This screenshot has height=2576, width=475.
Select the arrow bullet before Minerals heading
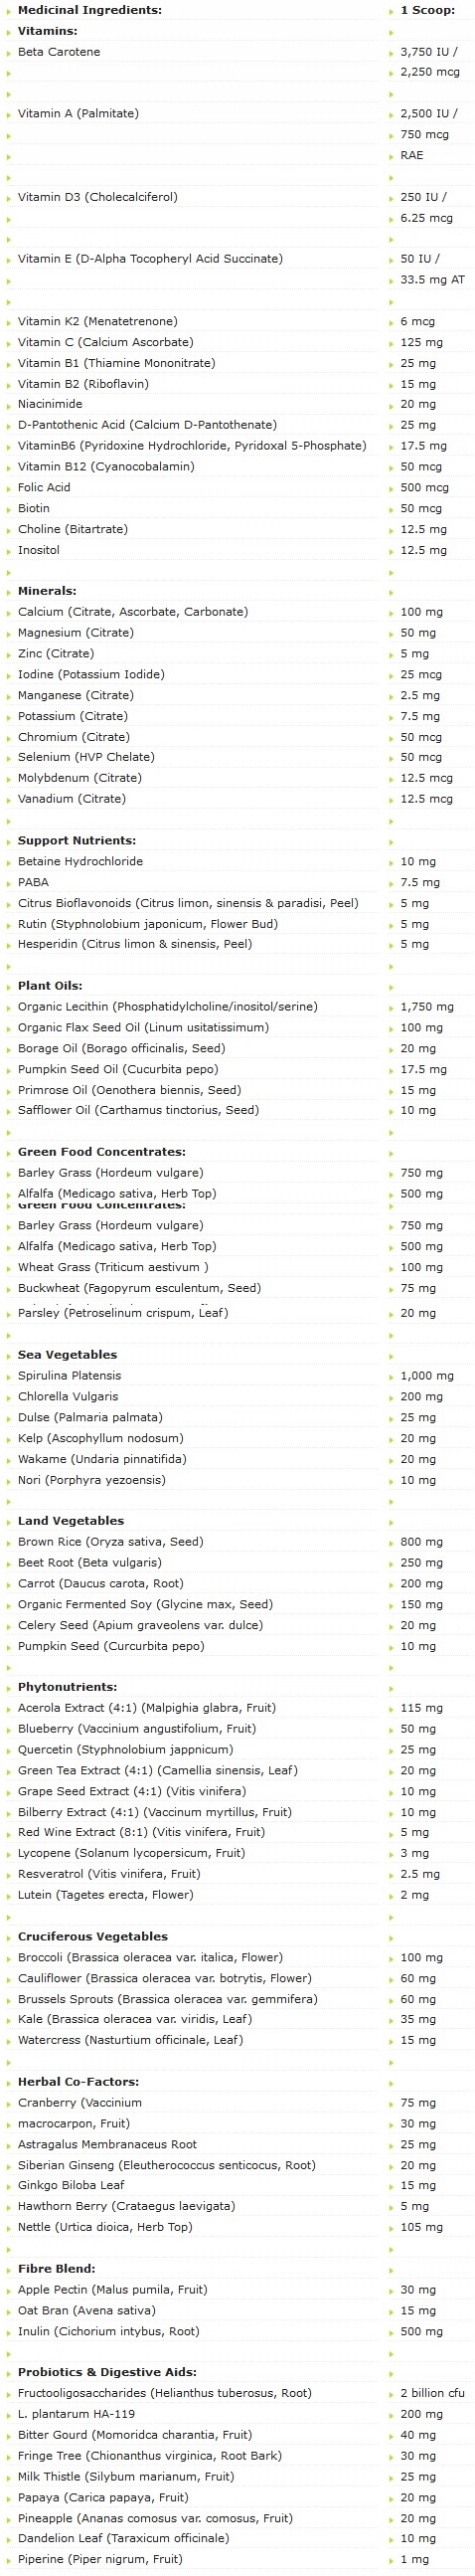click(x=10, y=592)
